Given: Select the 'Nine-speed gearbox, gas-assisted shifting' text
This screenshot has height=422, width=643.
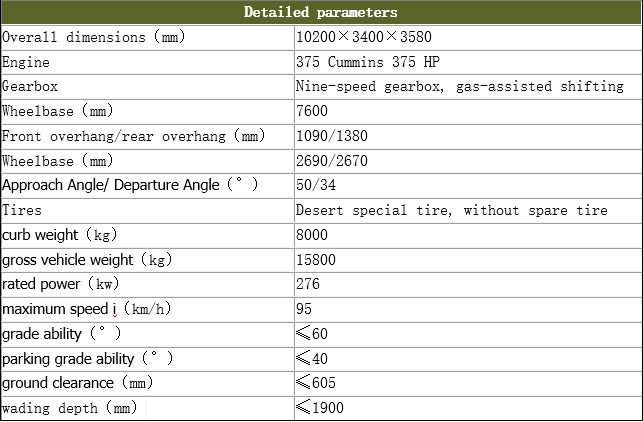Looking at the screenshot, I should 460,87.
